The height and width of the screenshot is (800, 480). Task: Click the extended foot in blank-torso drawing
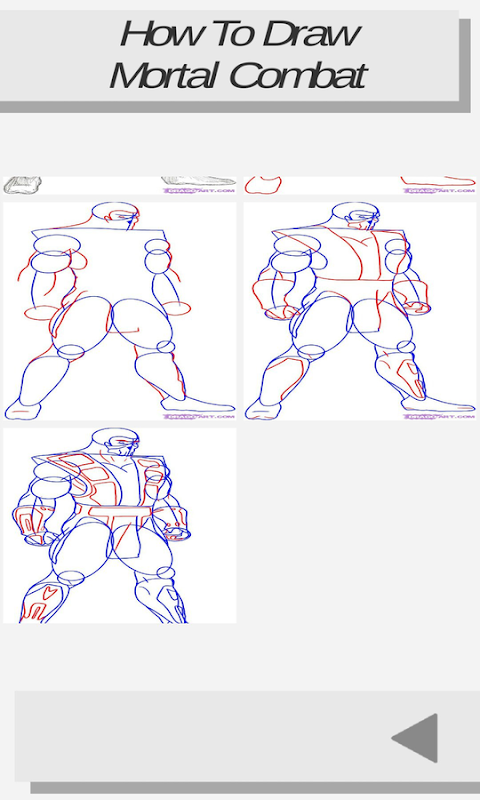(198, 404)
